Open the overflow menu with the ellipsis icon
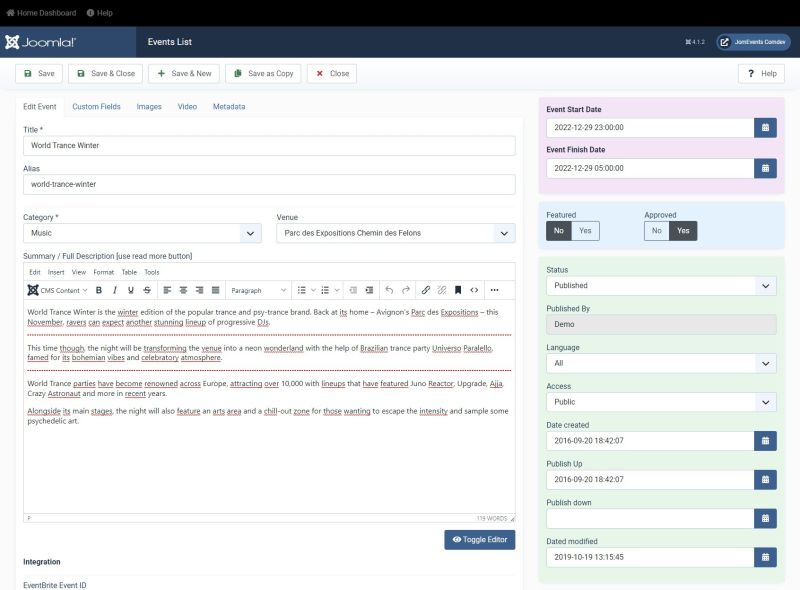This screenshot has height=590, width=800. 492,291
